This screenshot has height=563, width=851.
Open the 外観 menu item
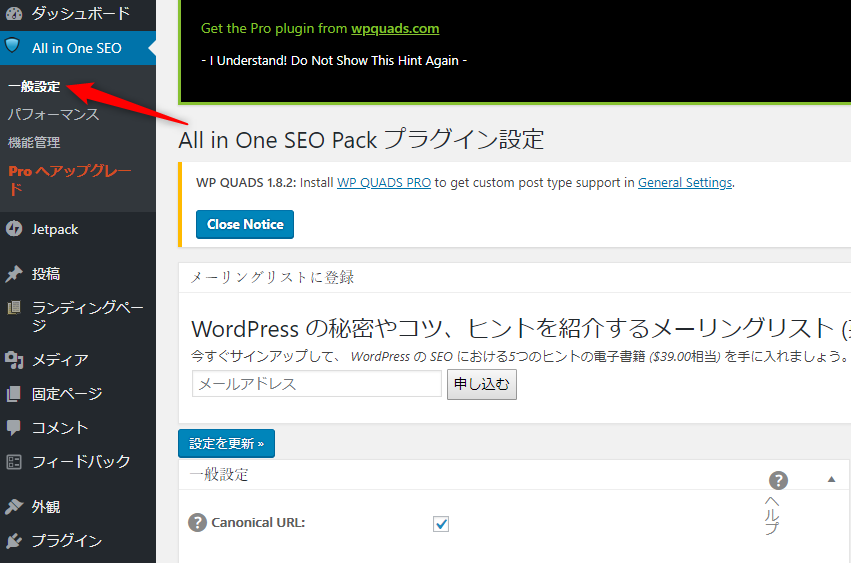click(78, 507)
